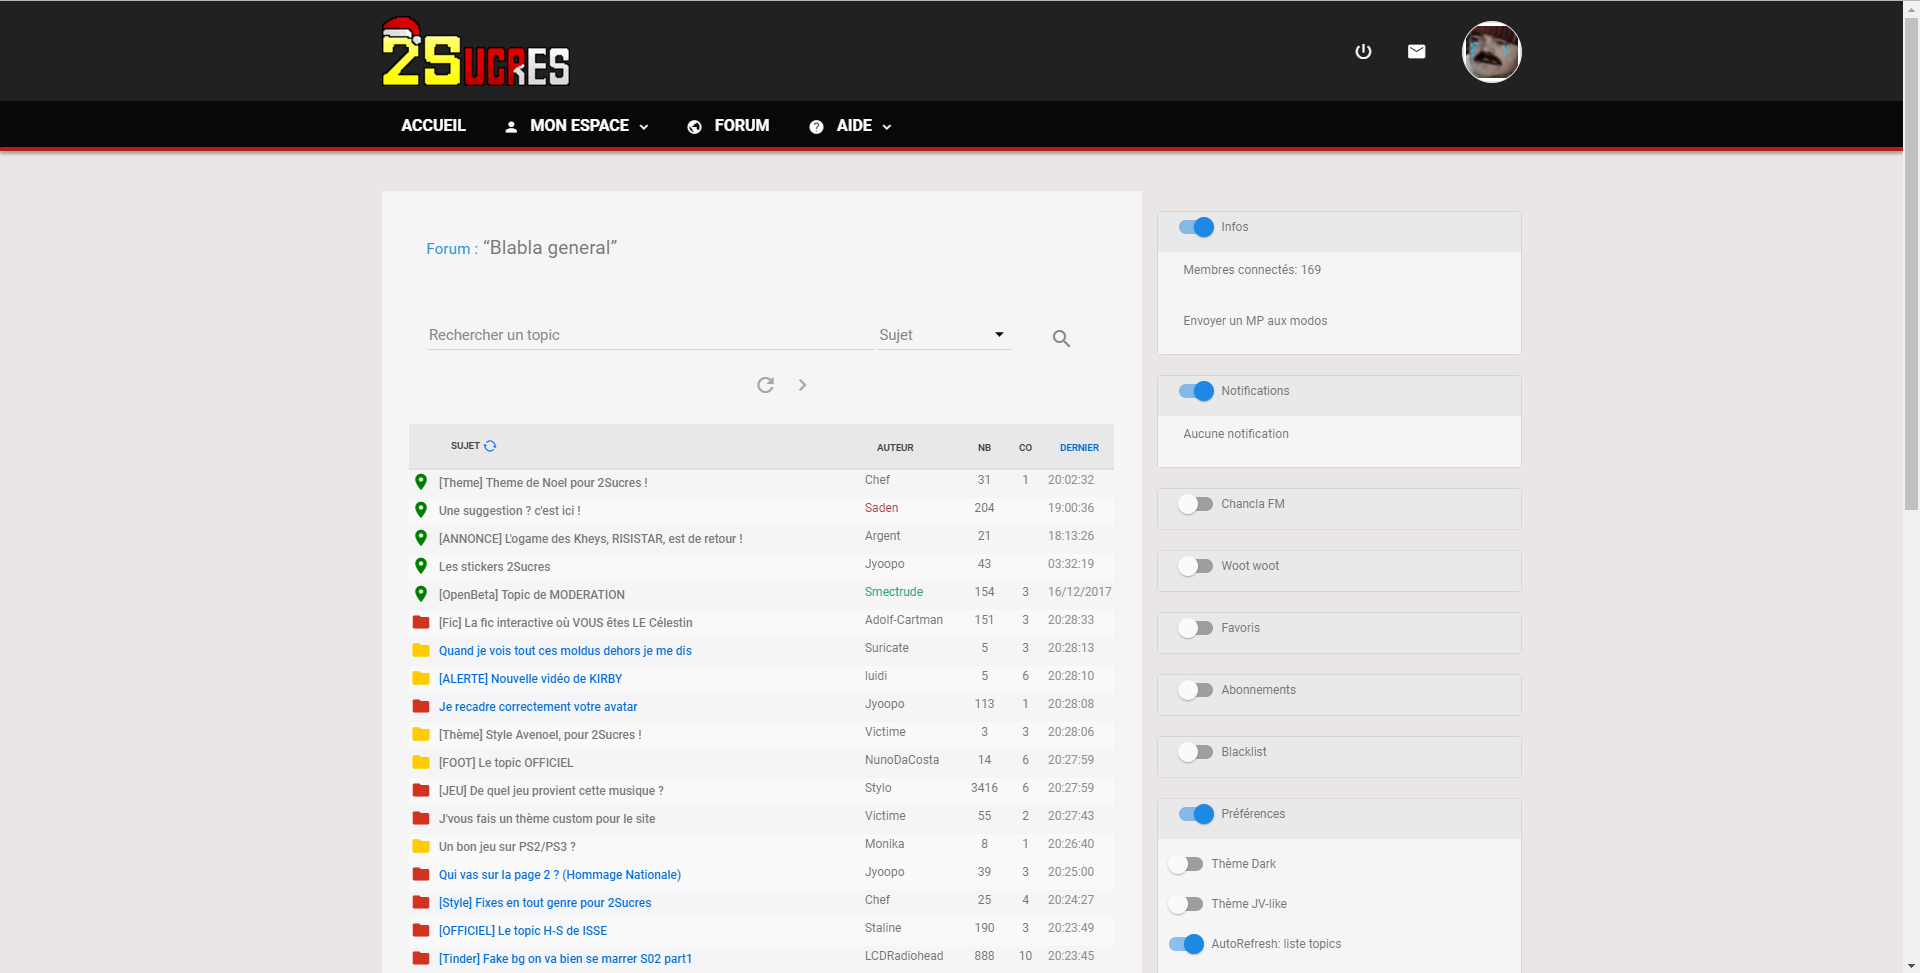
Task: Click the refresh icon beside SUJET header
Action: [490, 446]
